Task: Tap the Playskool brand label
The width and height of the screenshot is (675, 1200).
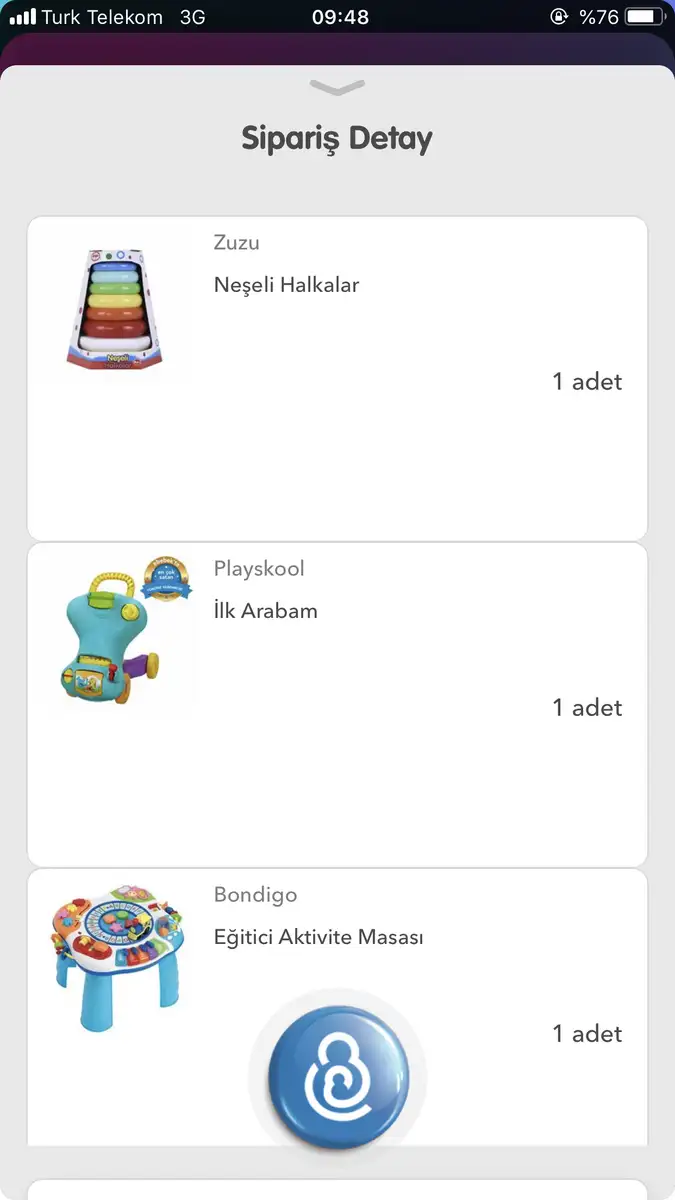Action: 259,569
